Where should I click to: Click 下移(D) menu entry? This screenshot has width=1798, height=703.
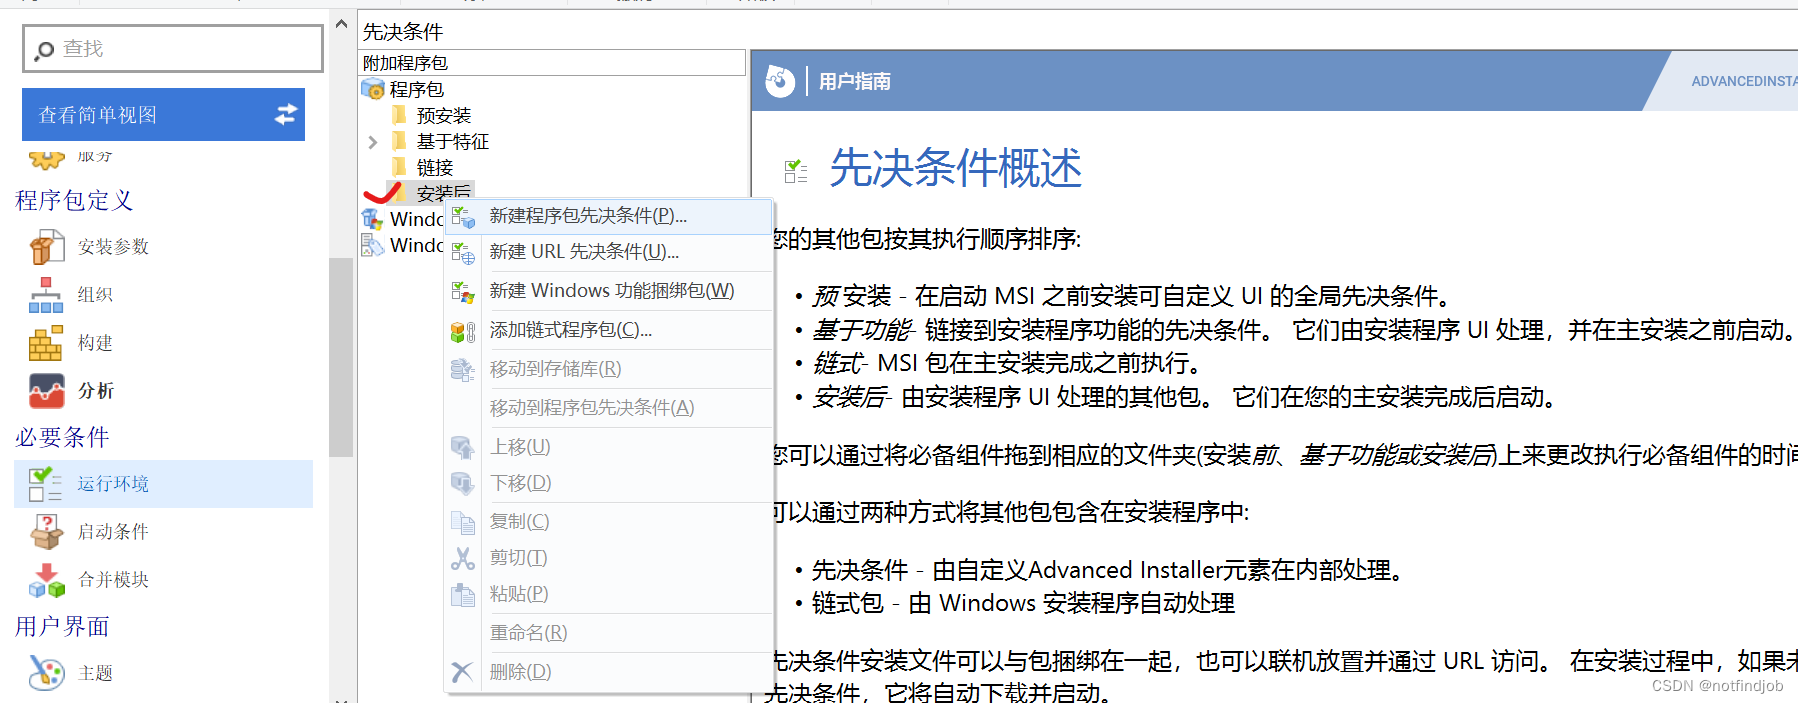coord(608,483)
